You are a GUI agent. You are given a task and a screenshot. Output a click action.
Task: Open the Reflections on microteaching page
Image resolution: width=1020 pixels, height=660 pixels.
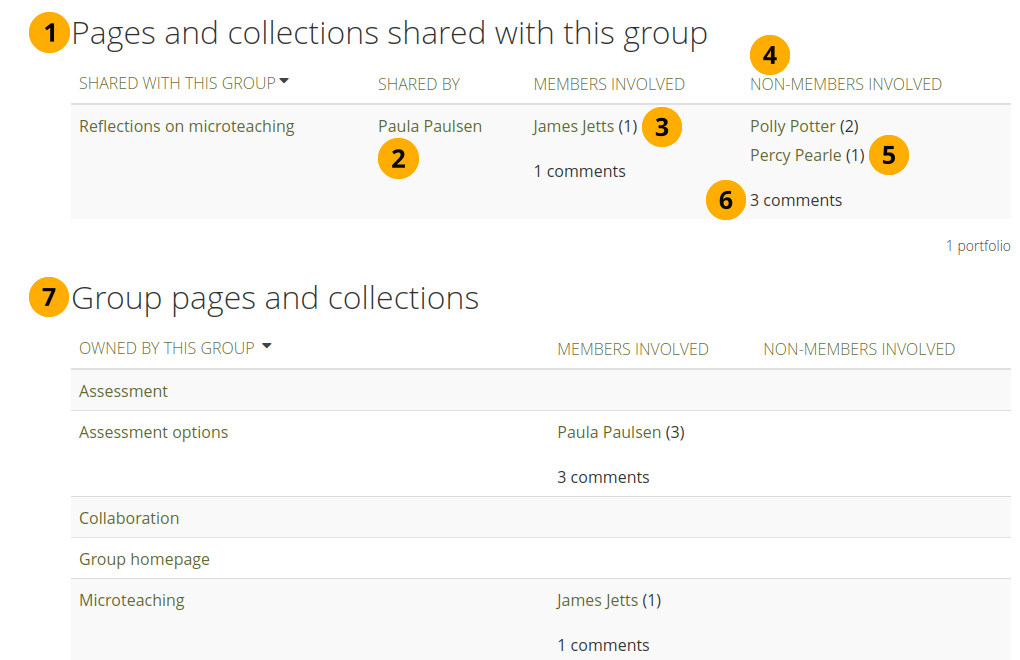[x=186, y=127]
